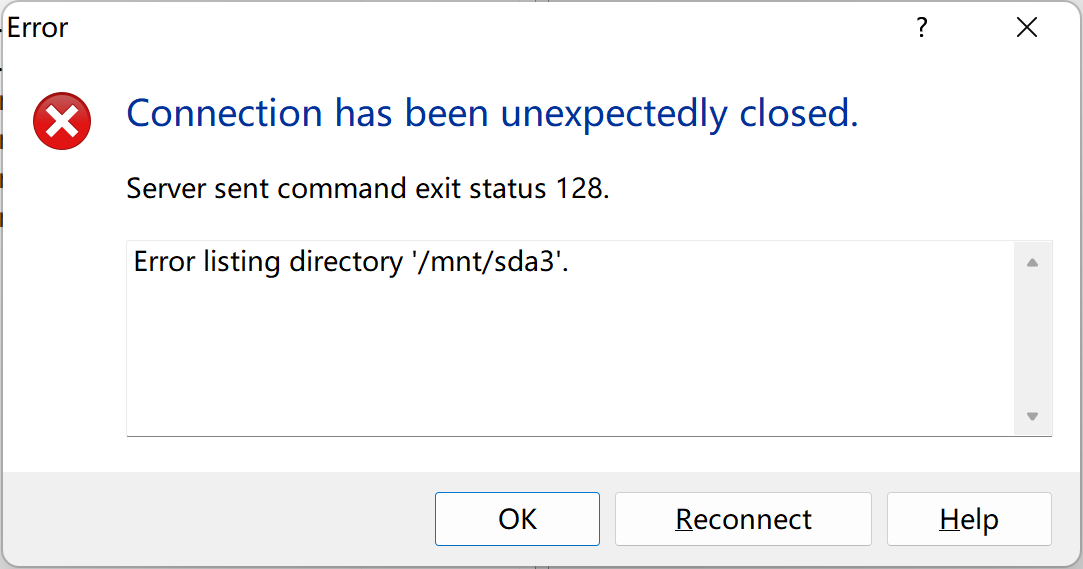Click the message box scrollbar track
The width and height of the screenshot is (1083, 569).
1033,338
